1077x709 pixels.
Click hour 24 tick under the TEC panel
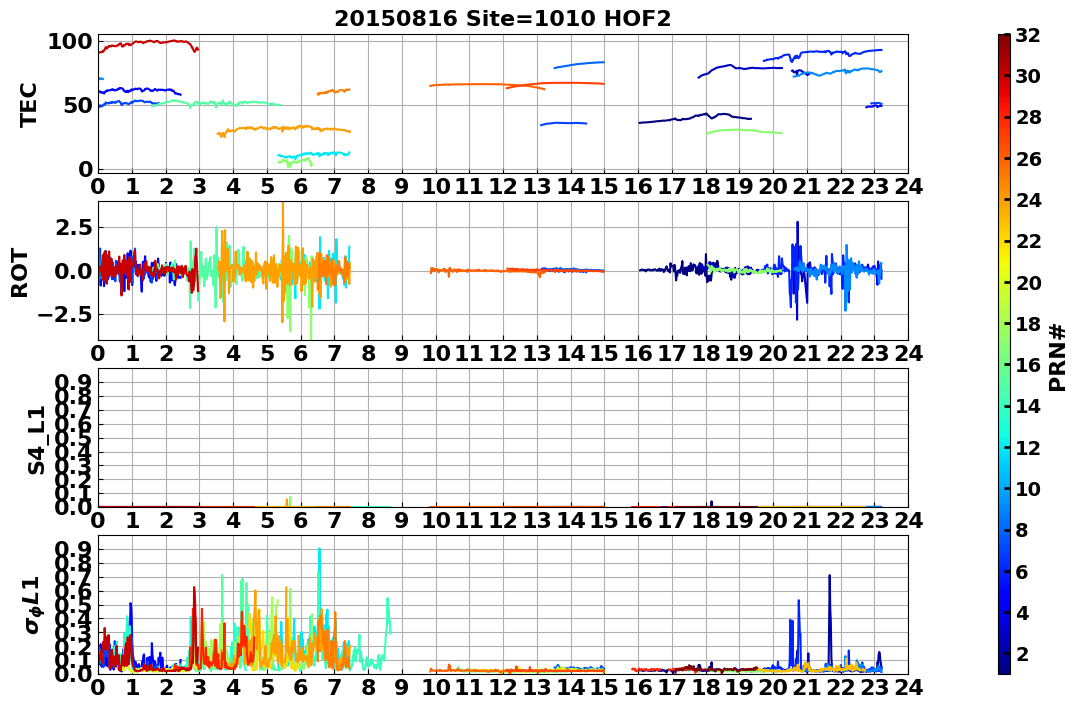907,186
